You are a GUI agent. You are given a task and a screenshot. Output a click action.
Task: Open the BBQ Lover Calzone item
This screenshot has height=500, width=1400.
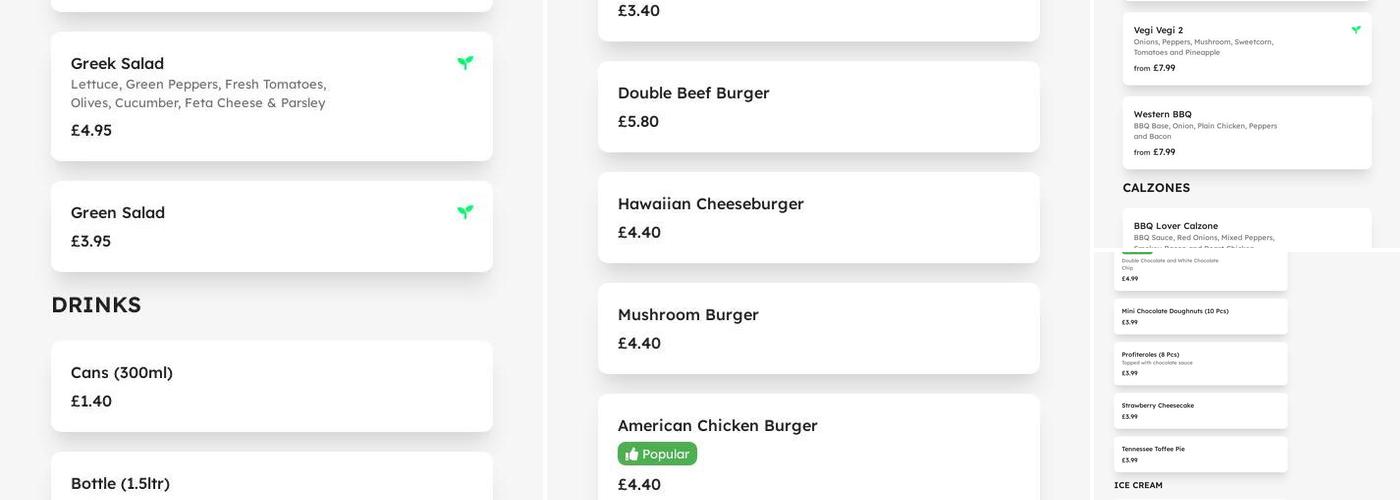[x=1246, y=230]
